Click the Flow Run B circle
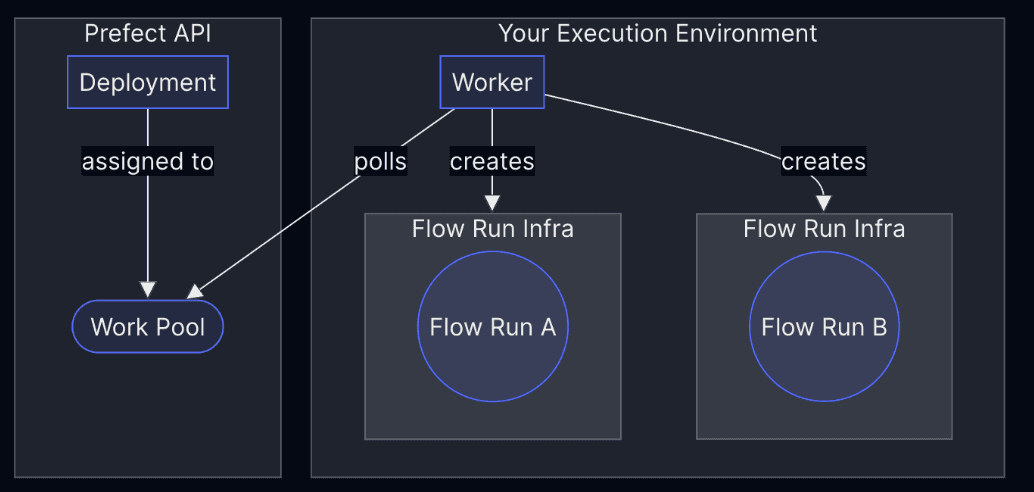1034x492 pixels. tap(824, 326)
